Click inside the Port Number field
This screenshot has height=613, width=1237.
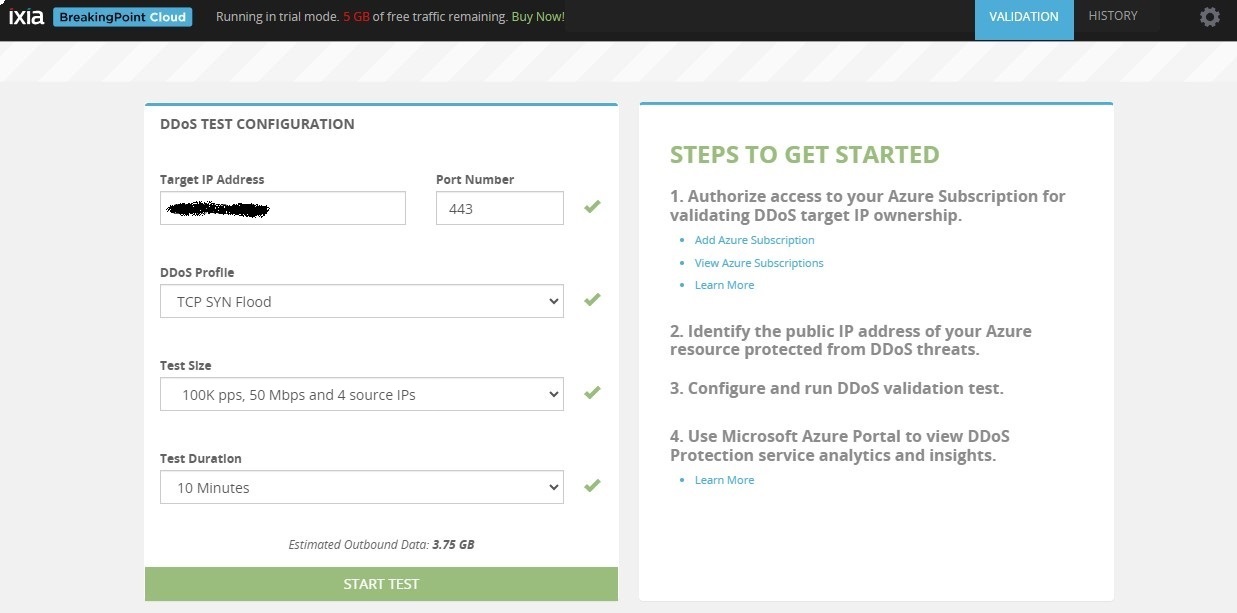499,207
